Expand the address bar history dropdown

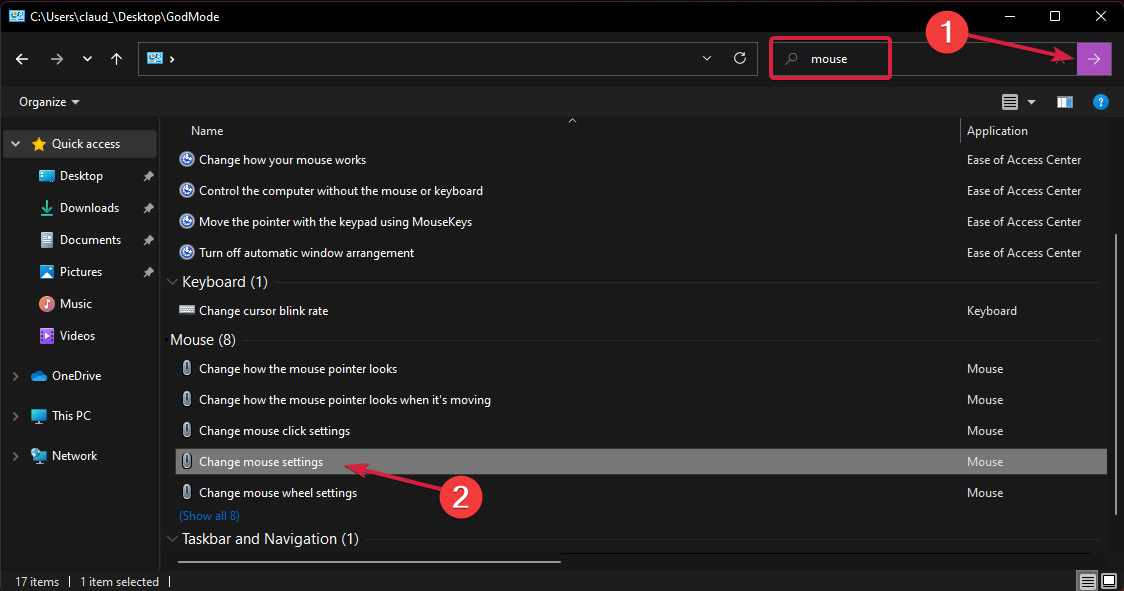(707, 58)
